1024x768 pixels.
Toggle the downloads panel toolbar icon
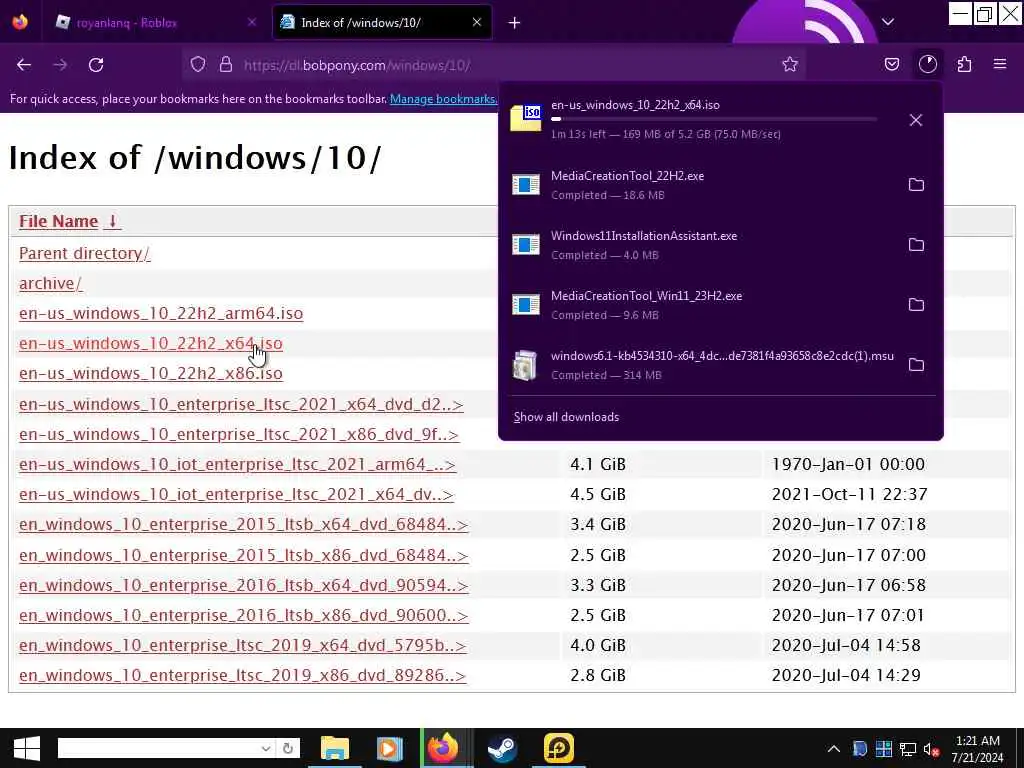pos(927,64)
